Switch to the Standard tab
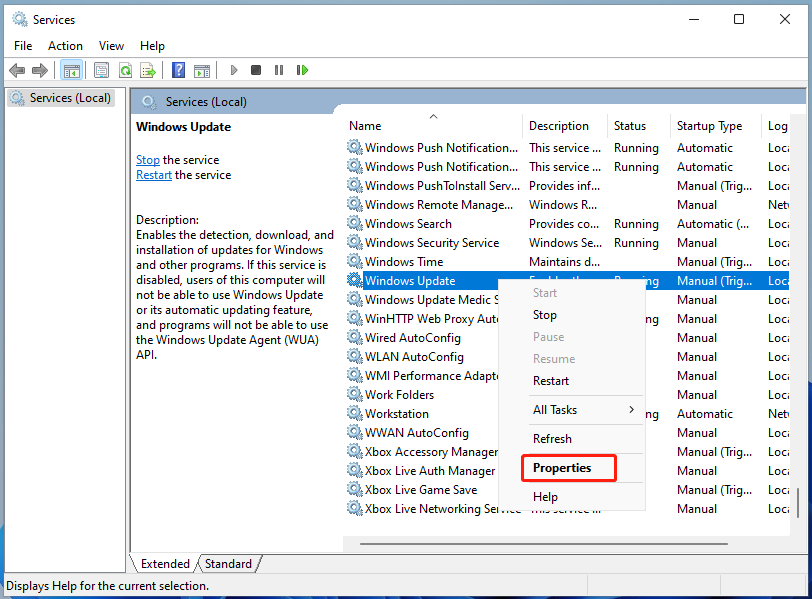 (x=228, y=563)
